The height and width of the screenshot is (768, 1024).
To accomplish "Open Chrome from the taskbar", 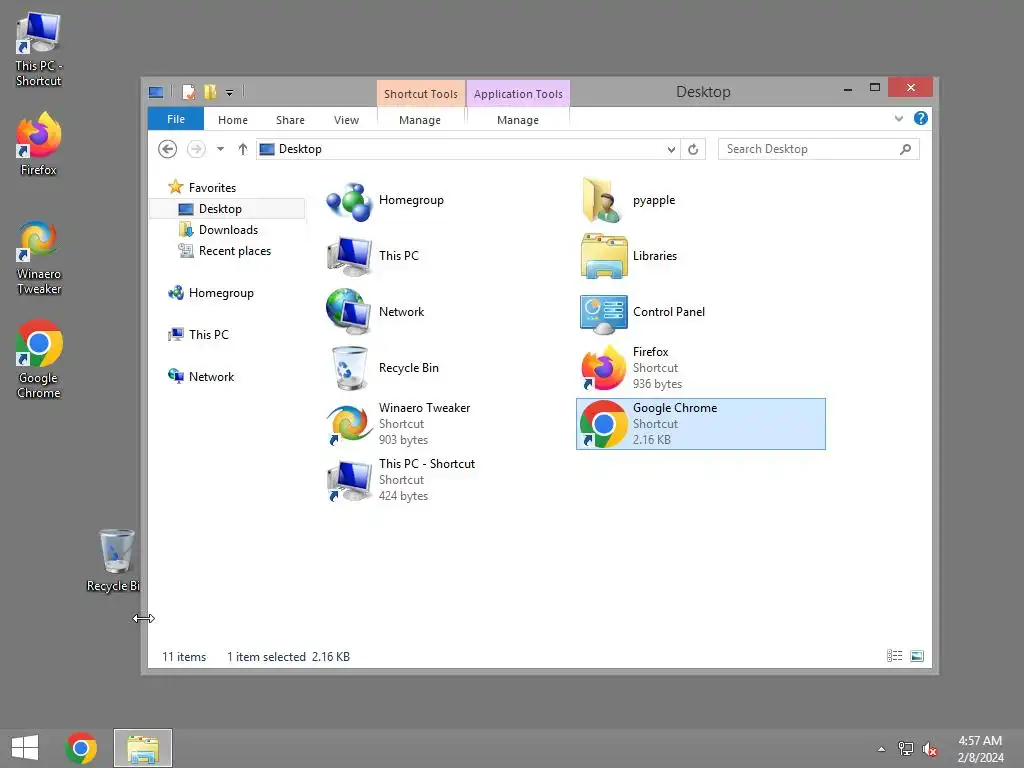I will pyautogui.click(x=81, y=748).
